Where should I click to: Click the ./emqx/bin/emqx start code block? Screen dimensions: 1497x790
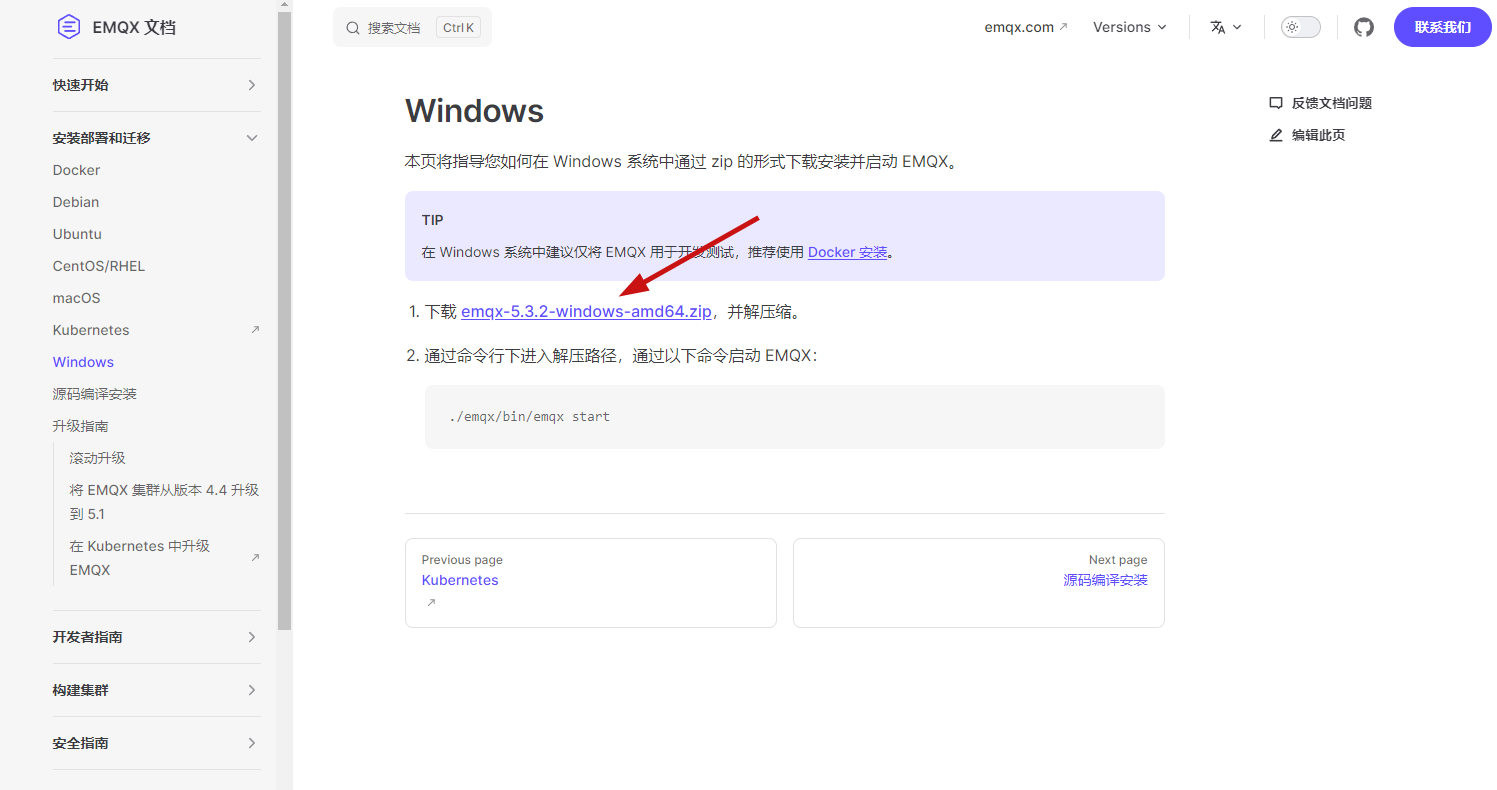coord(794,416)
